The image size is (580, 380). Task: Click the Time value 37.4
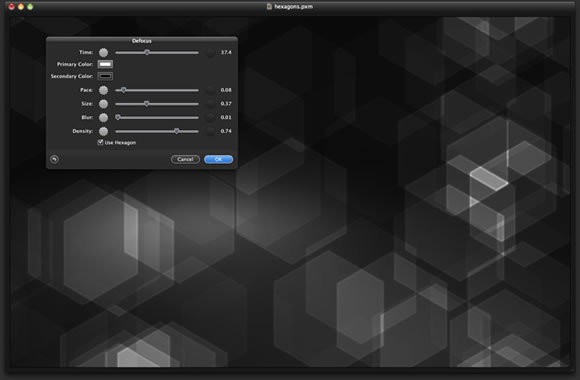coord(226,53)
